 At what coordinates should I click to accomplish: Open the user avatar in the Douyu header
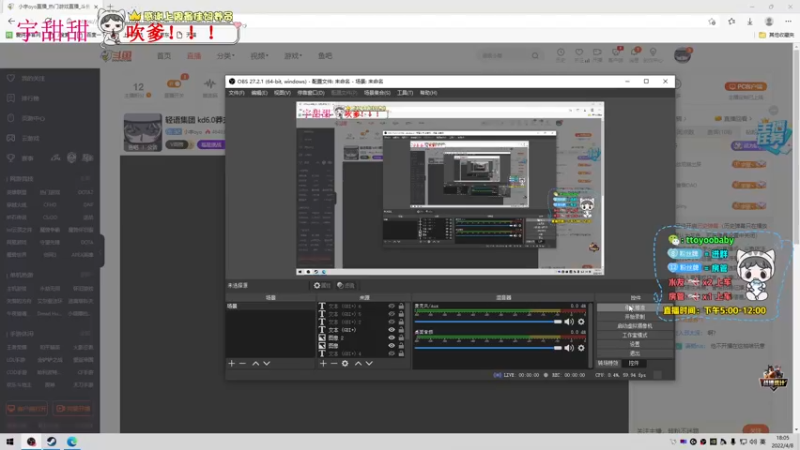pos(682,55)
